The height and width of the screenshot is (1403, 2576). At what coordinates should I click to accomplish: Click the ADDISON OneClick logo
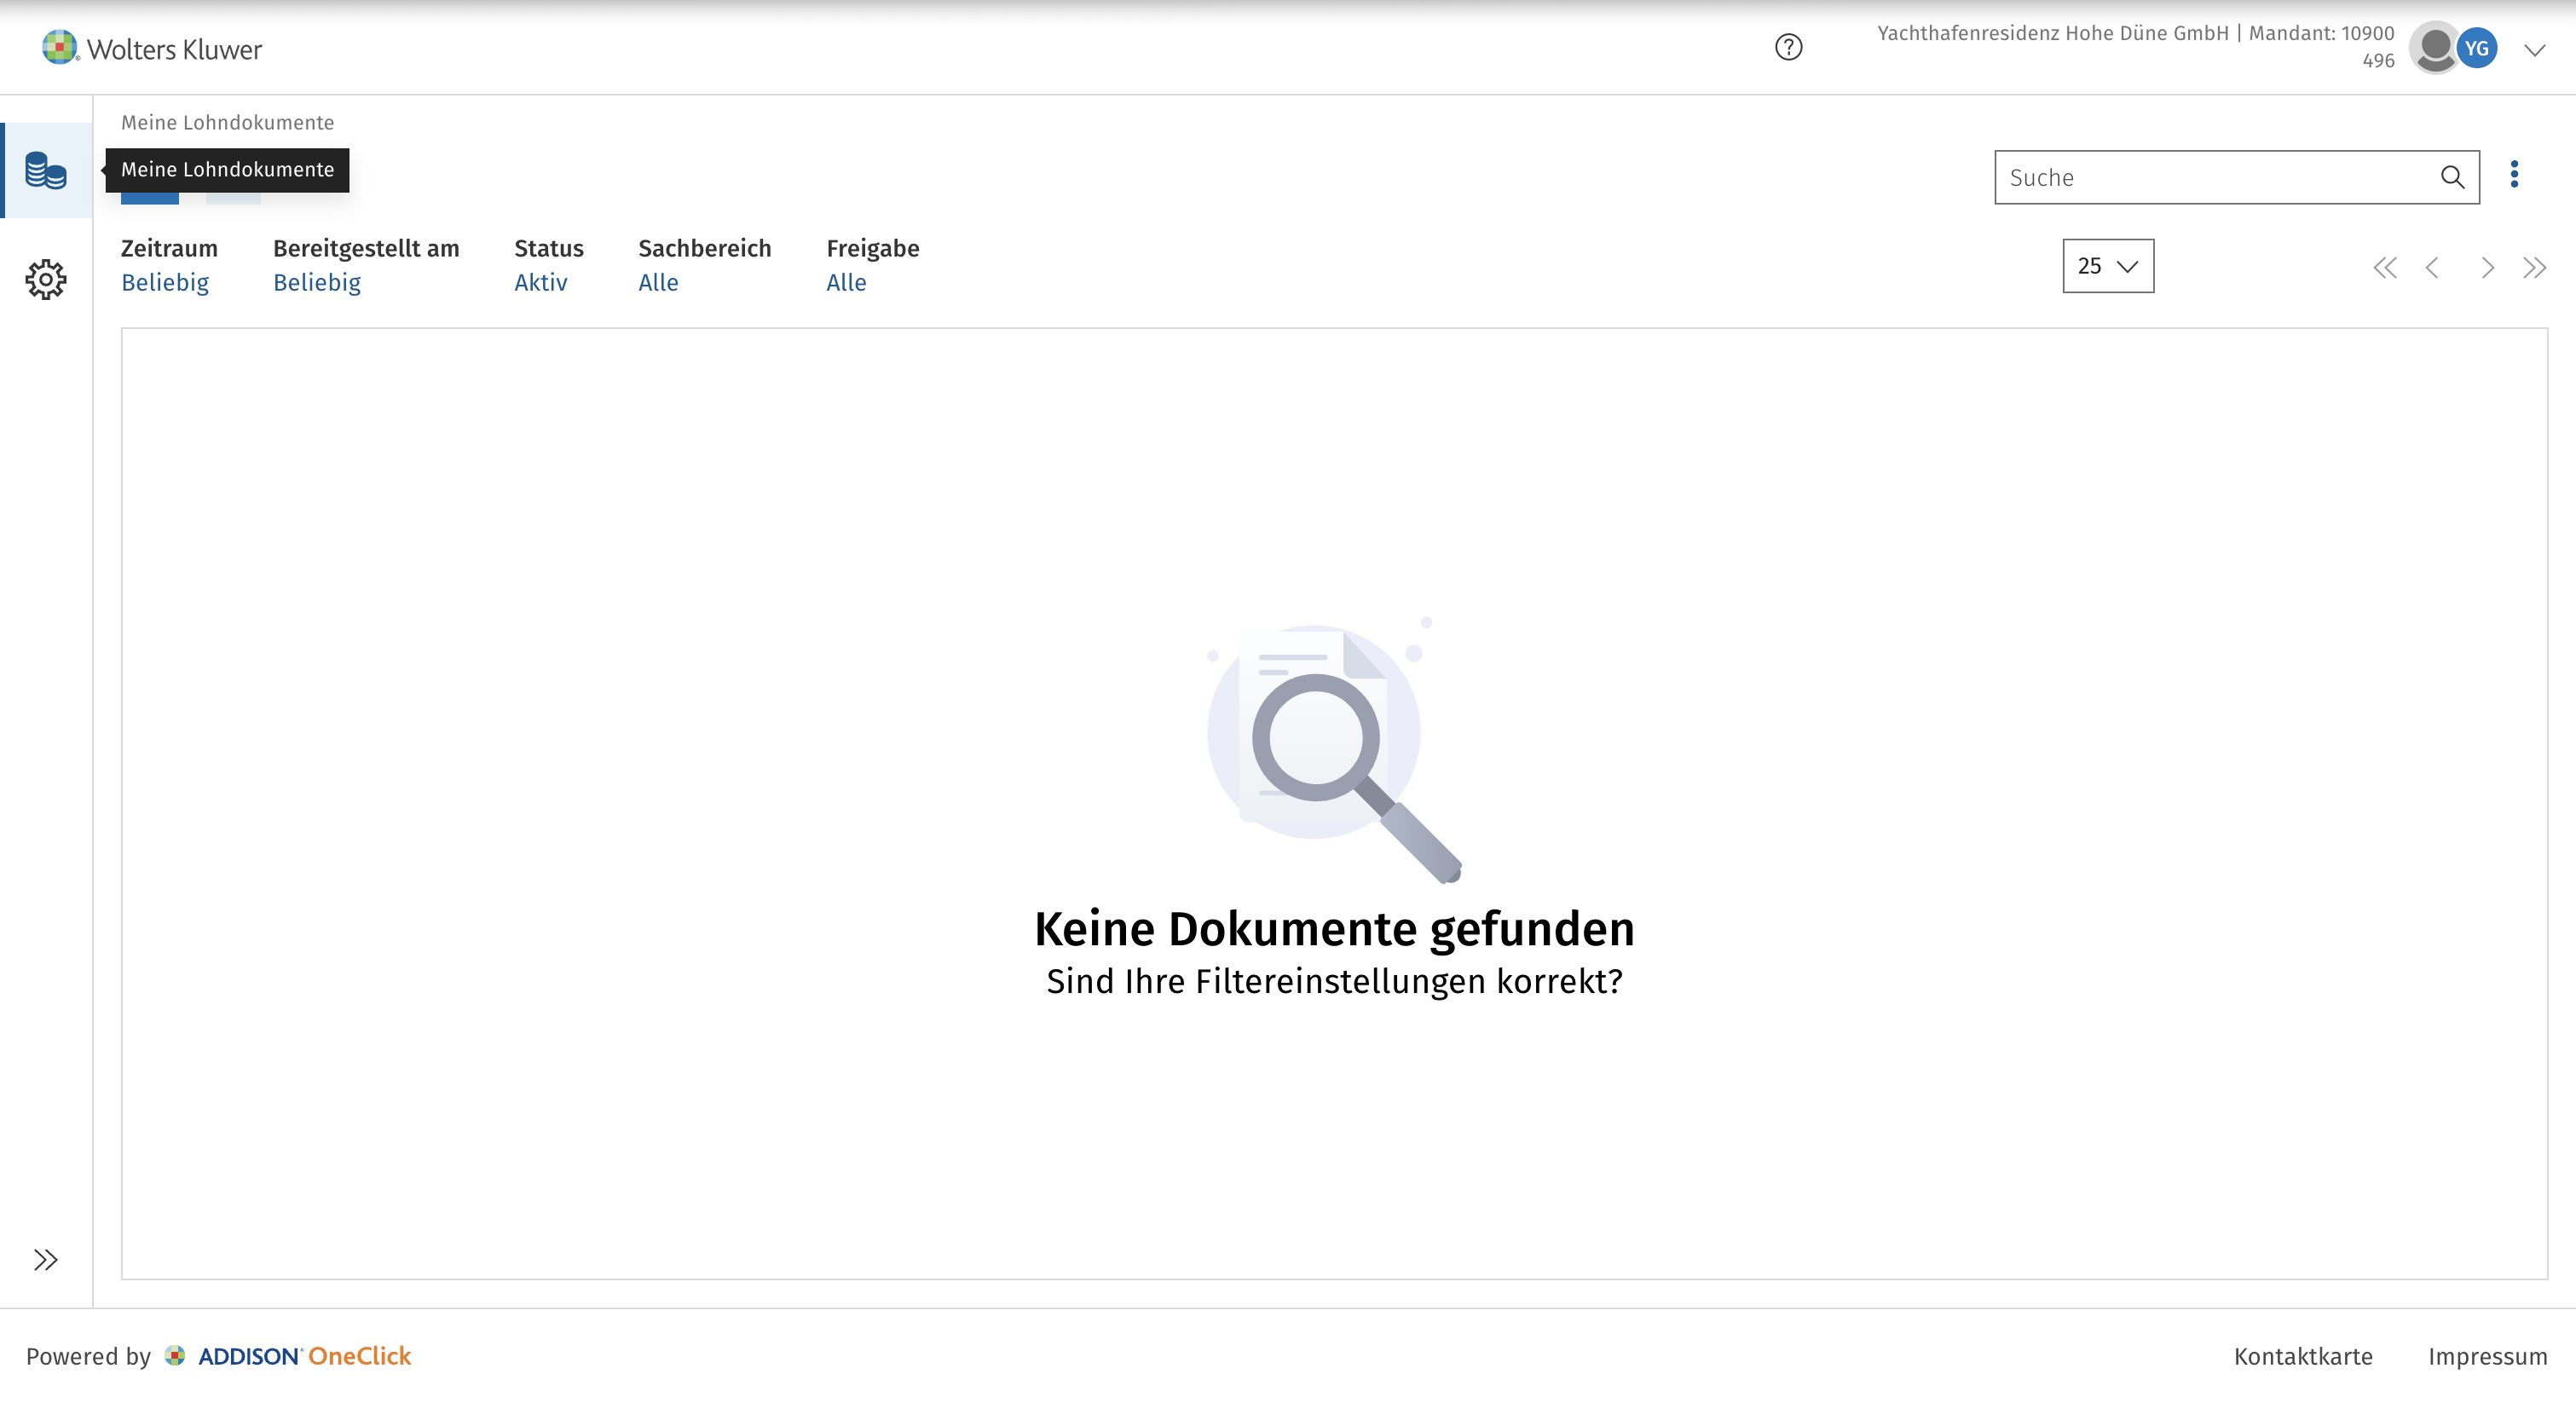(288, 1356)
